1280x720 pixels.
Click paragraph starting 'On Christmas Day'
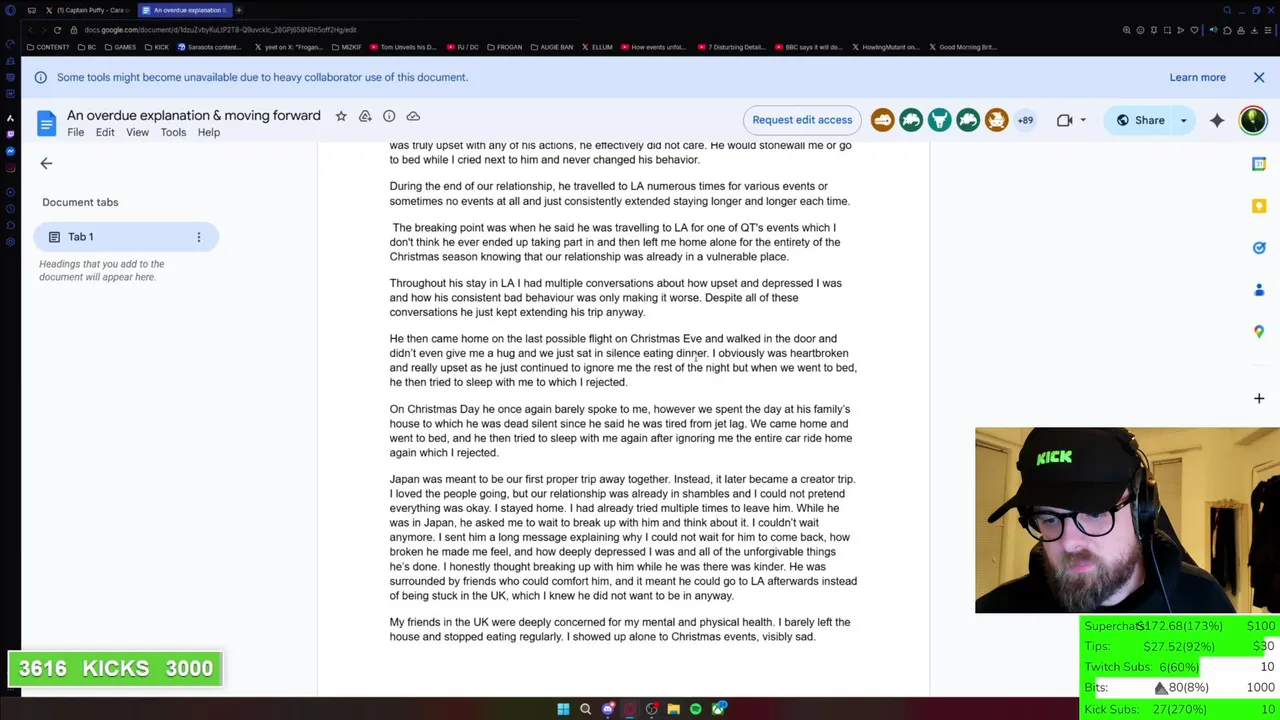pyautogui.click(x=620, y=431)
